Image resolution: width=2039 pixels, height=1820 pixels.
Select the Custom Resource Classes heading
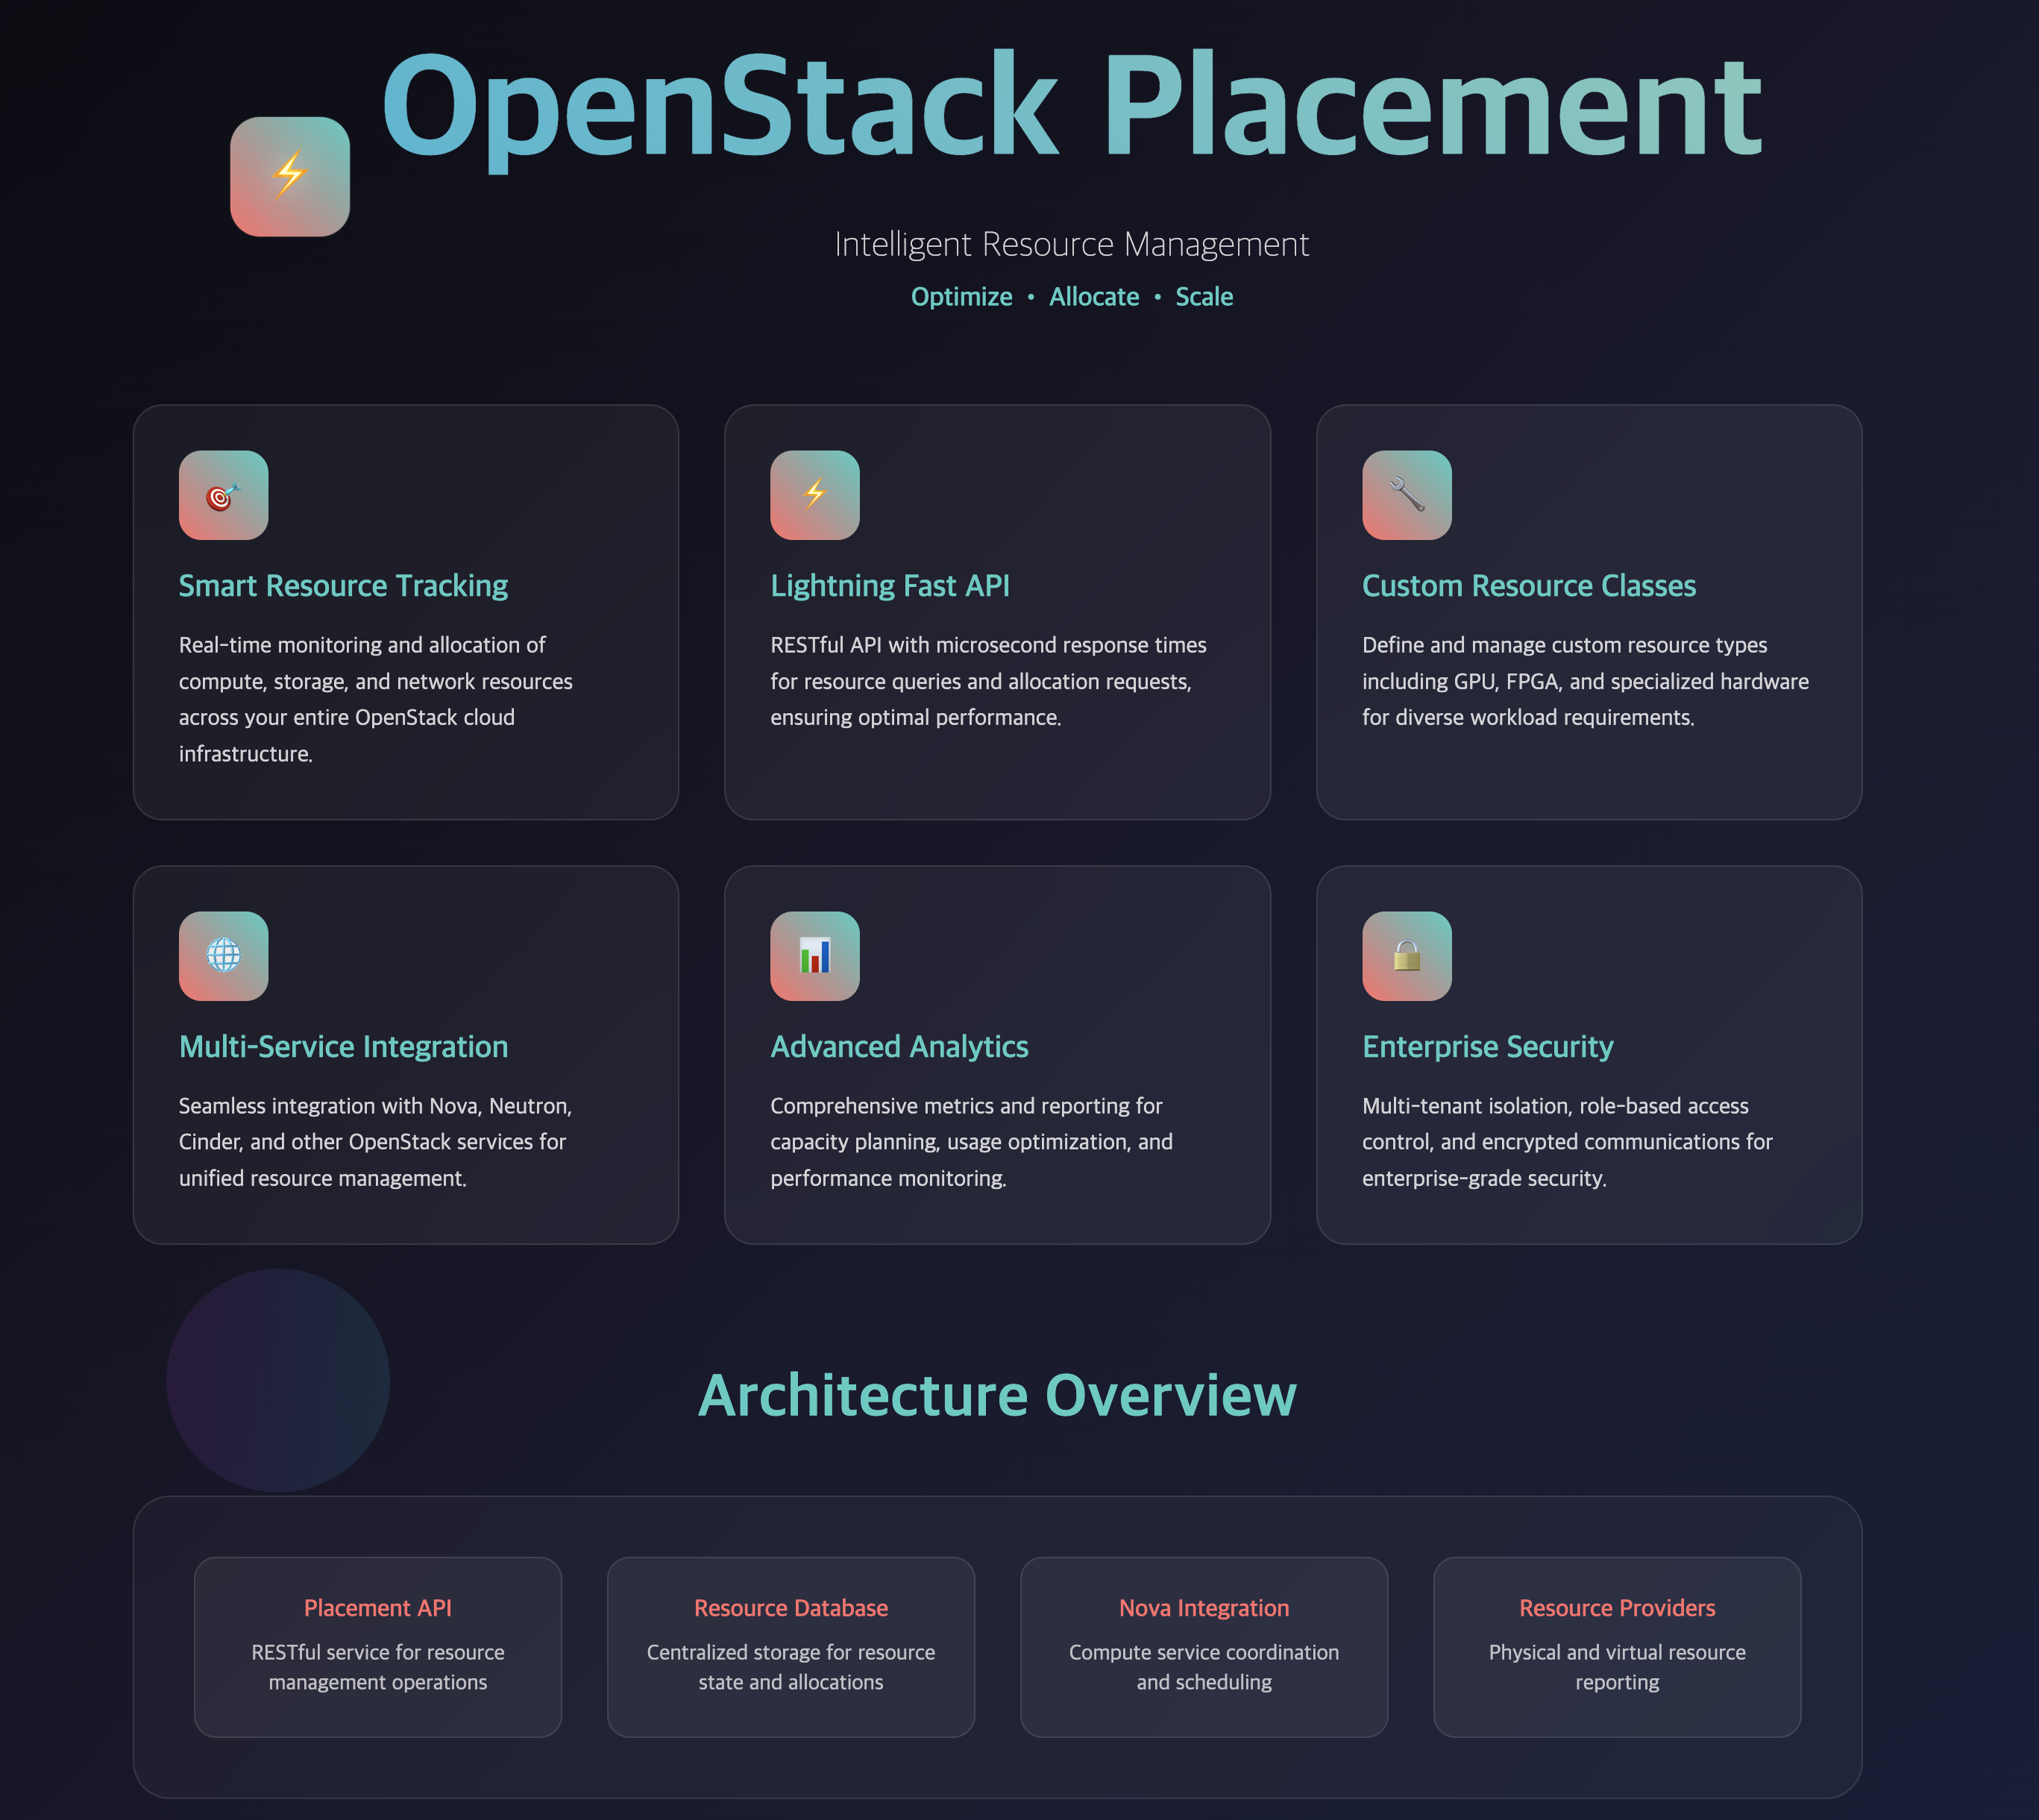1529,586
